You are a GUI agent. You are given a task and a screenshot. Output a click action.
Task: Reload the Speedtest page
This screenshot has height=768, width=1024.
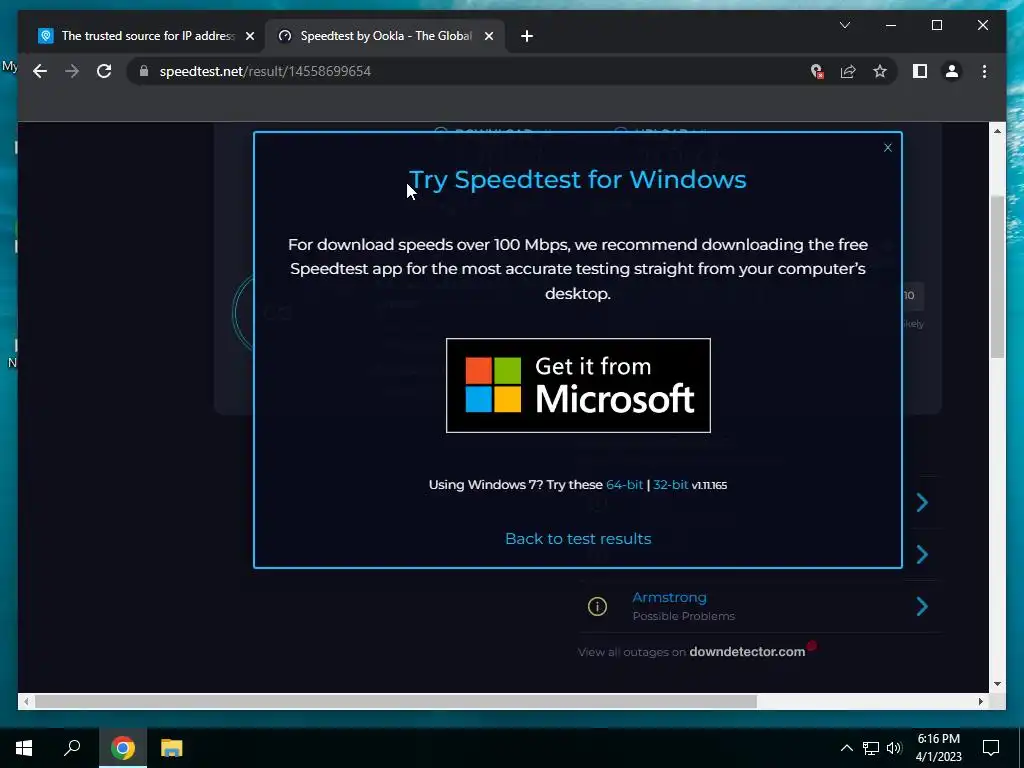tap(104, 71)
